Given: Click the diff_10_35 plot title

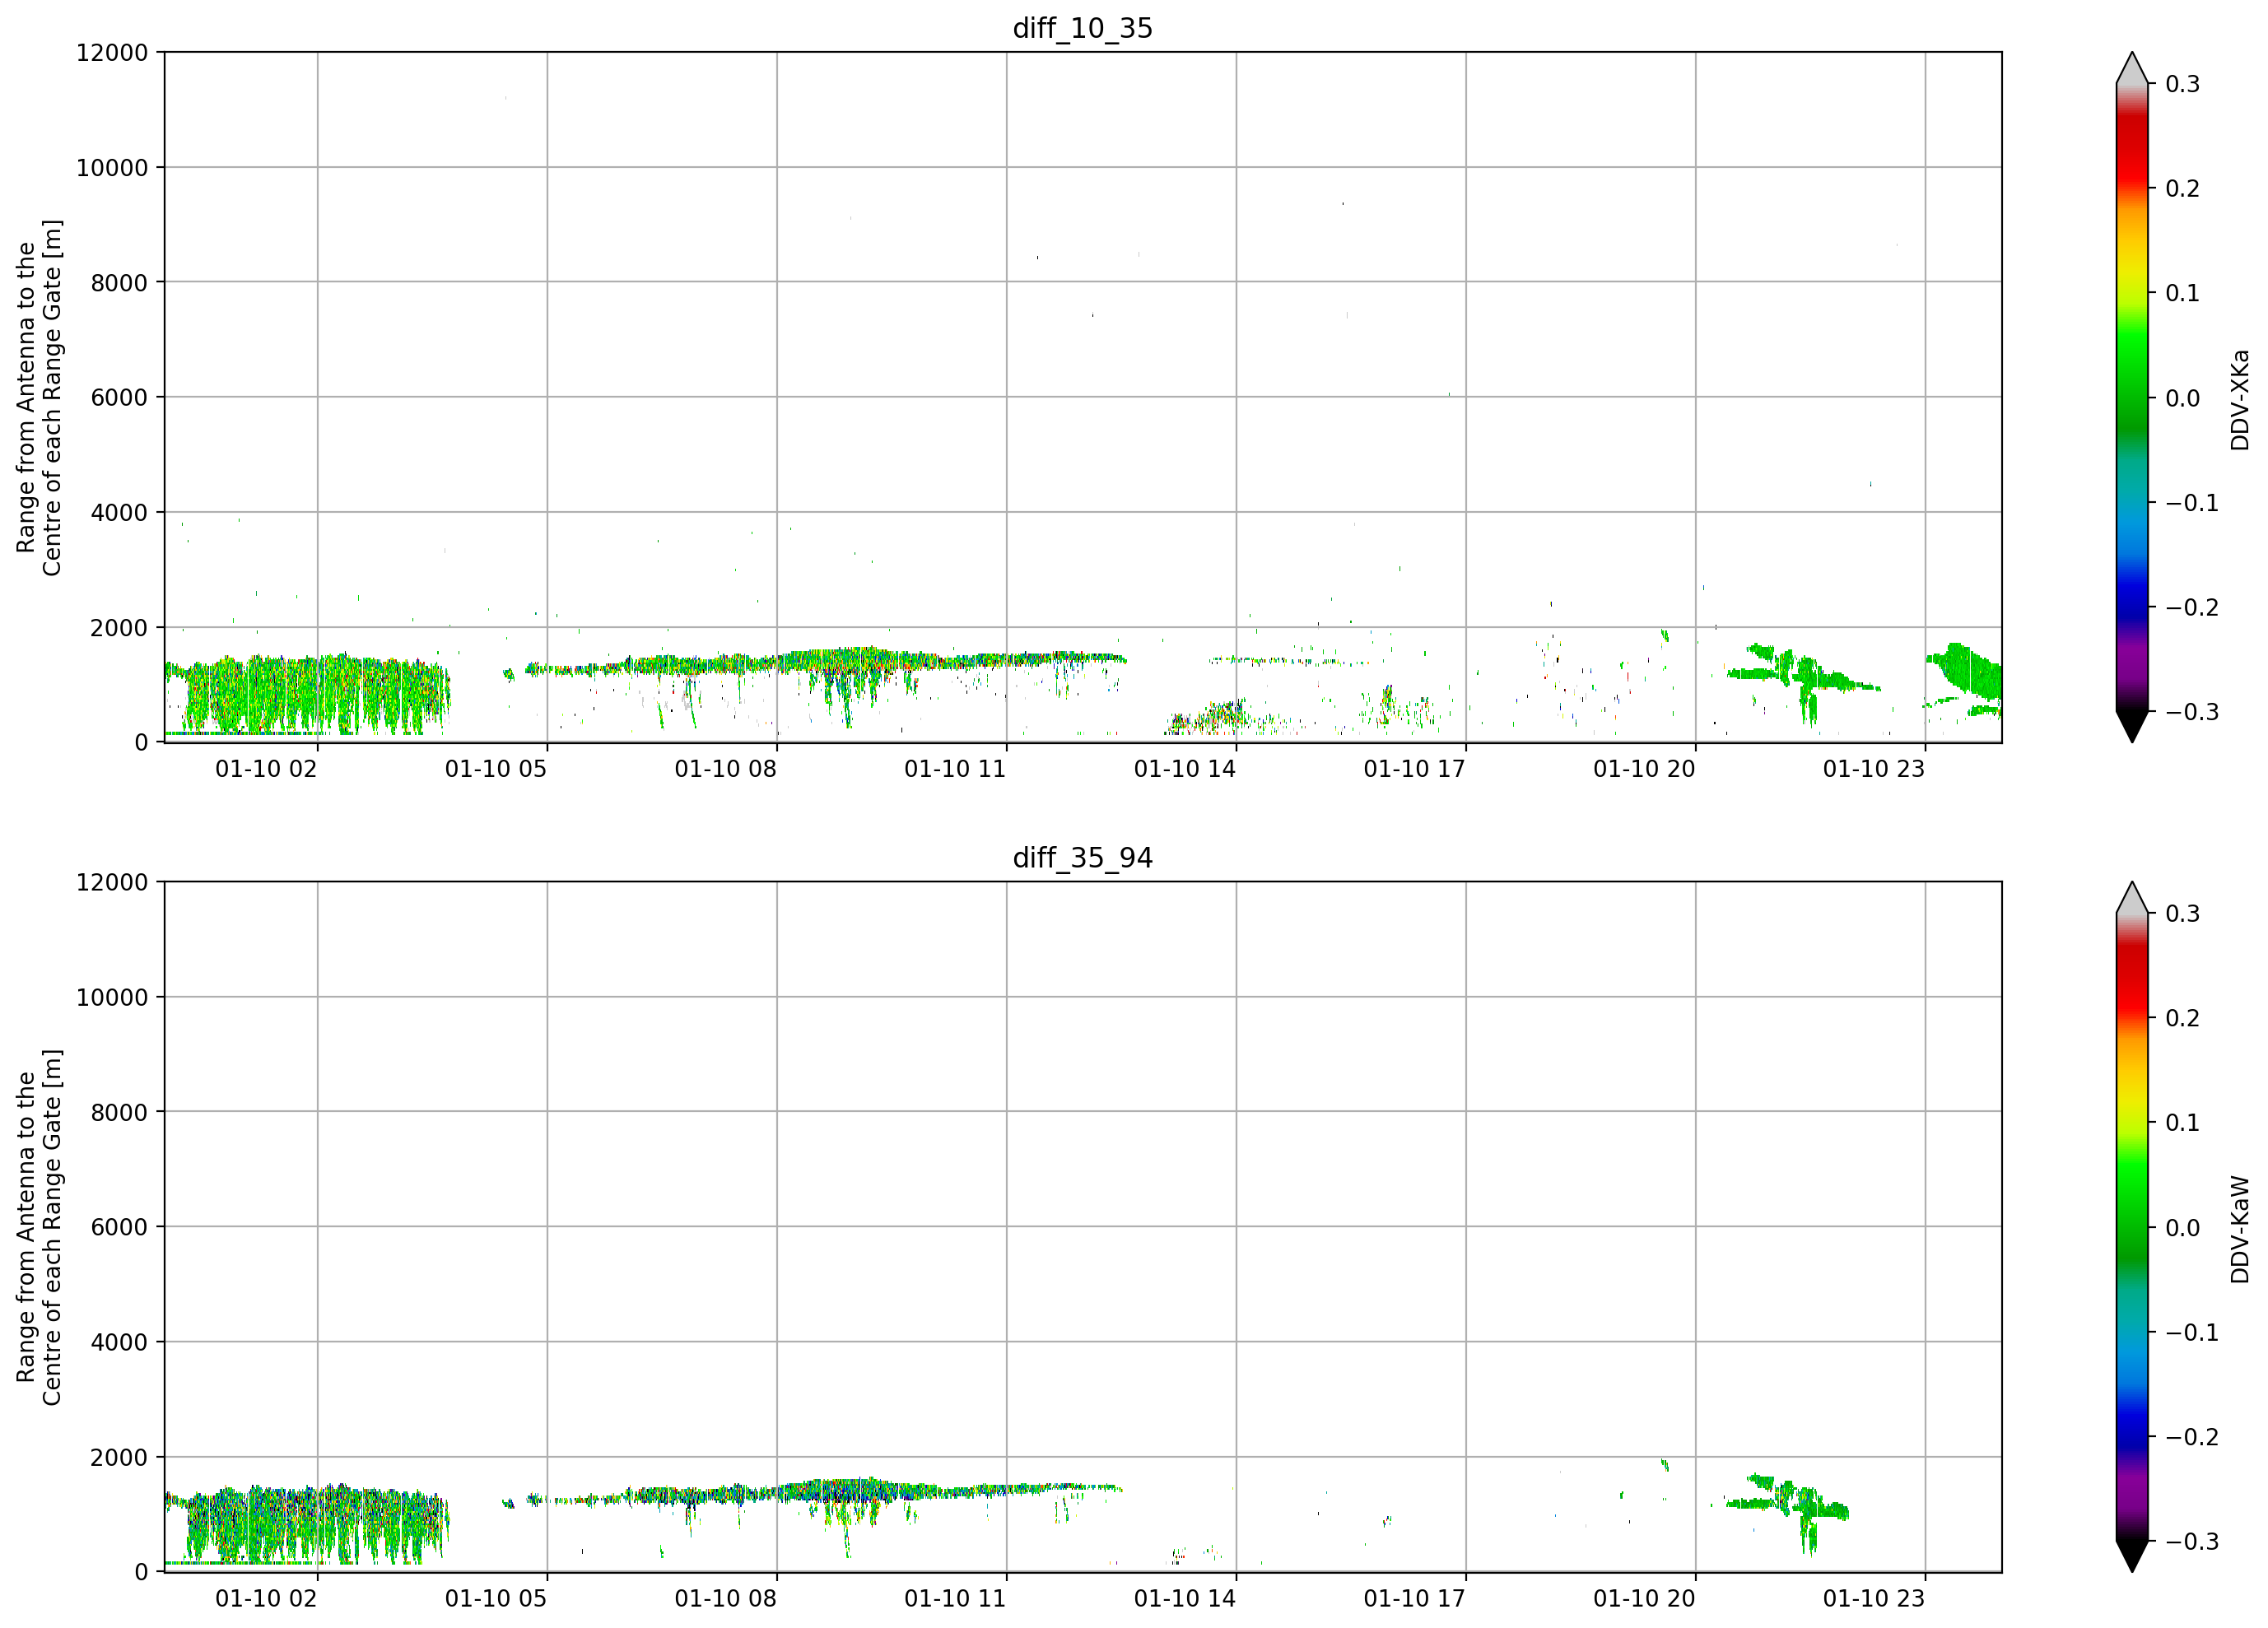Looking at the screenshot, I should (x=1083, y=28).
